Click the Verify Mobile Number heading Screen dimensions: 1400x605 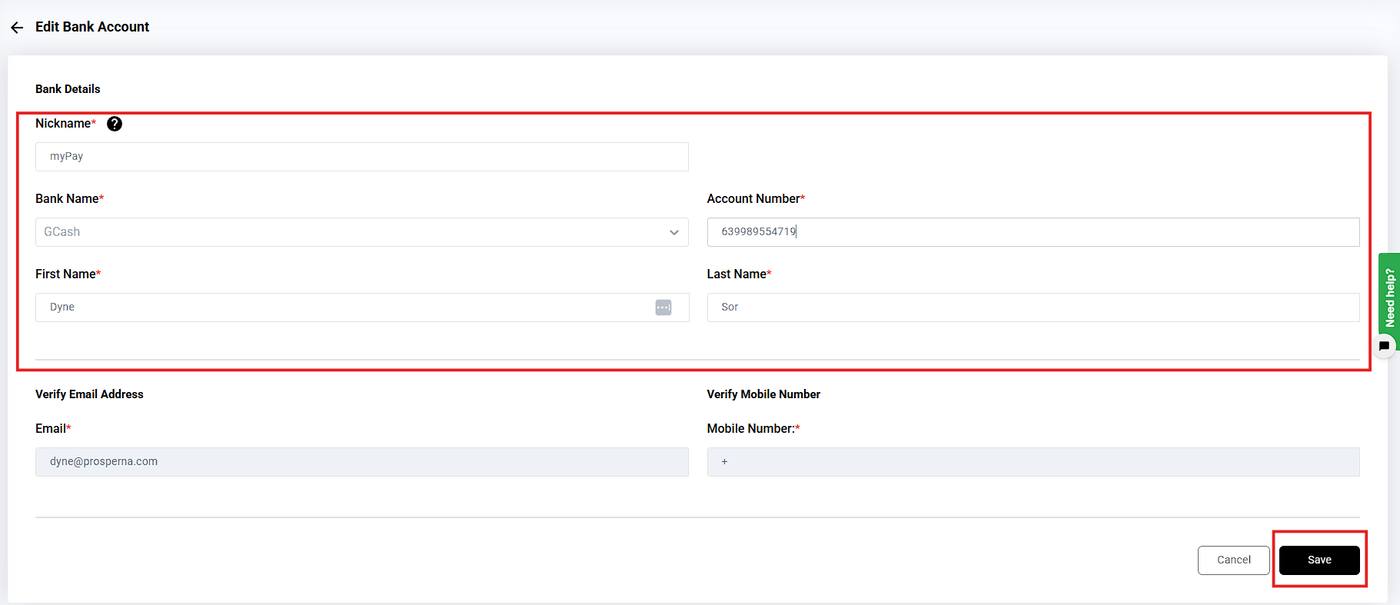pyautogui.click(x=763, y=394)
